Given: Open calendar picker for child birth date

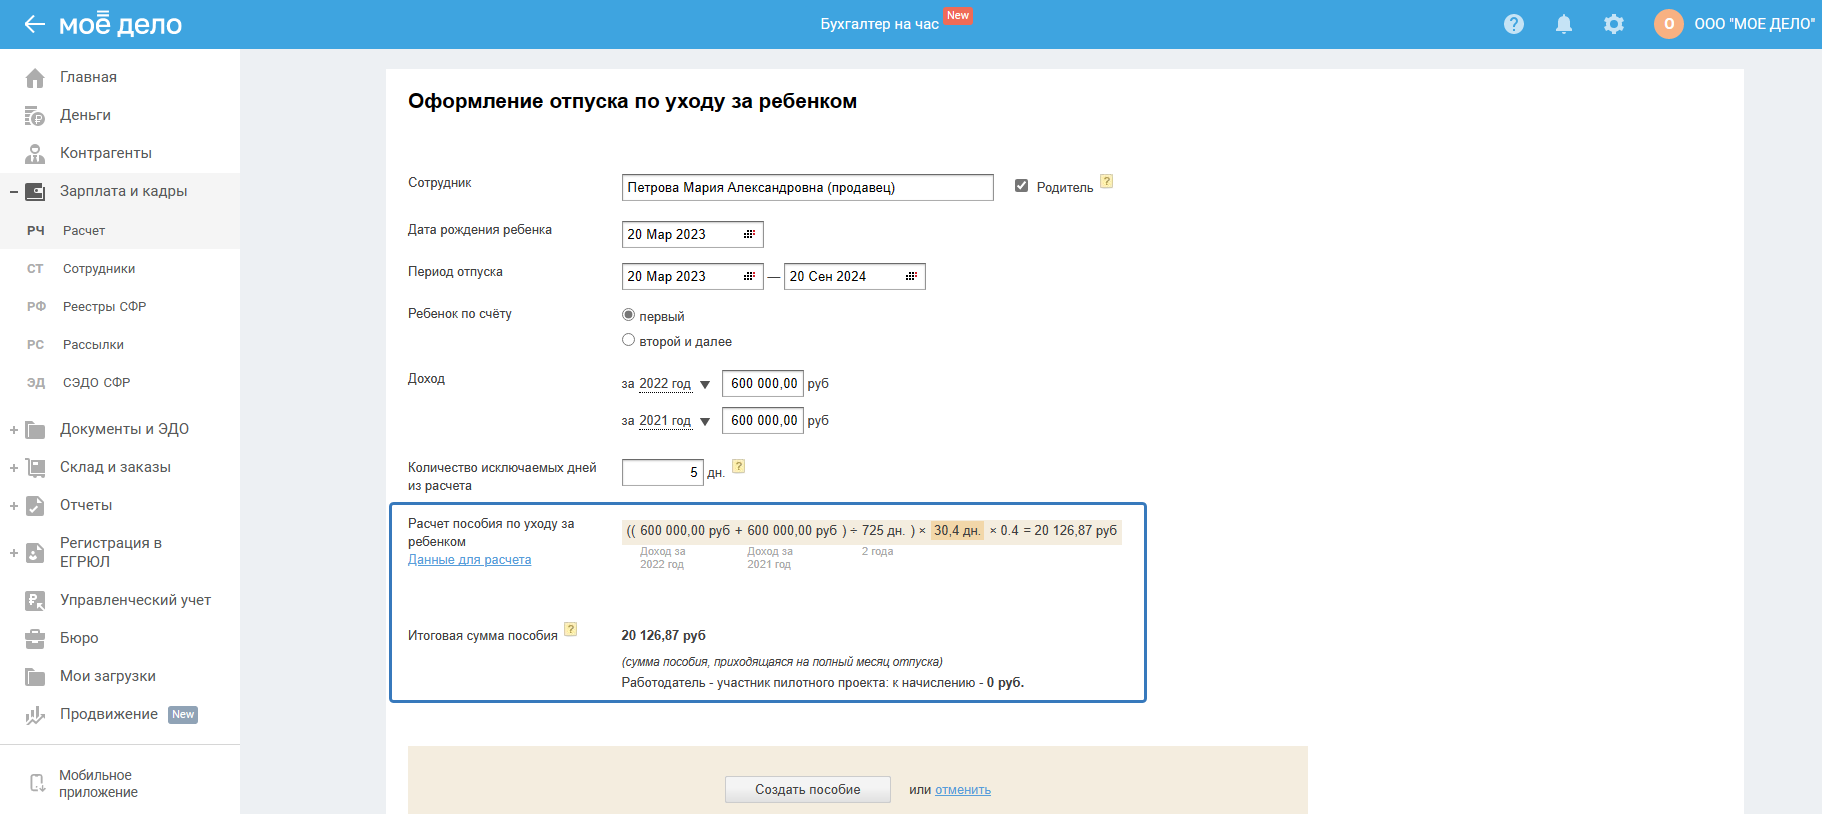Looking at the screenshot, I should (x=749, y=234).
